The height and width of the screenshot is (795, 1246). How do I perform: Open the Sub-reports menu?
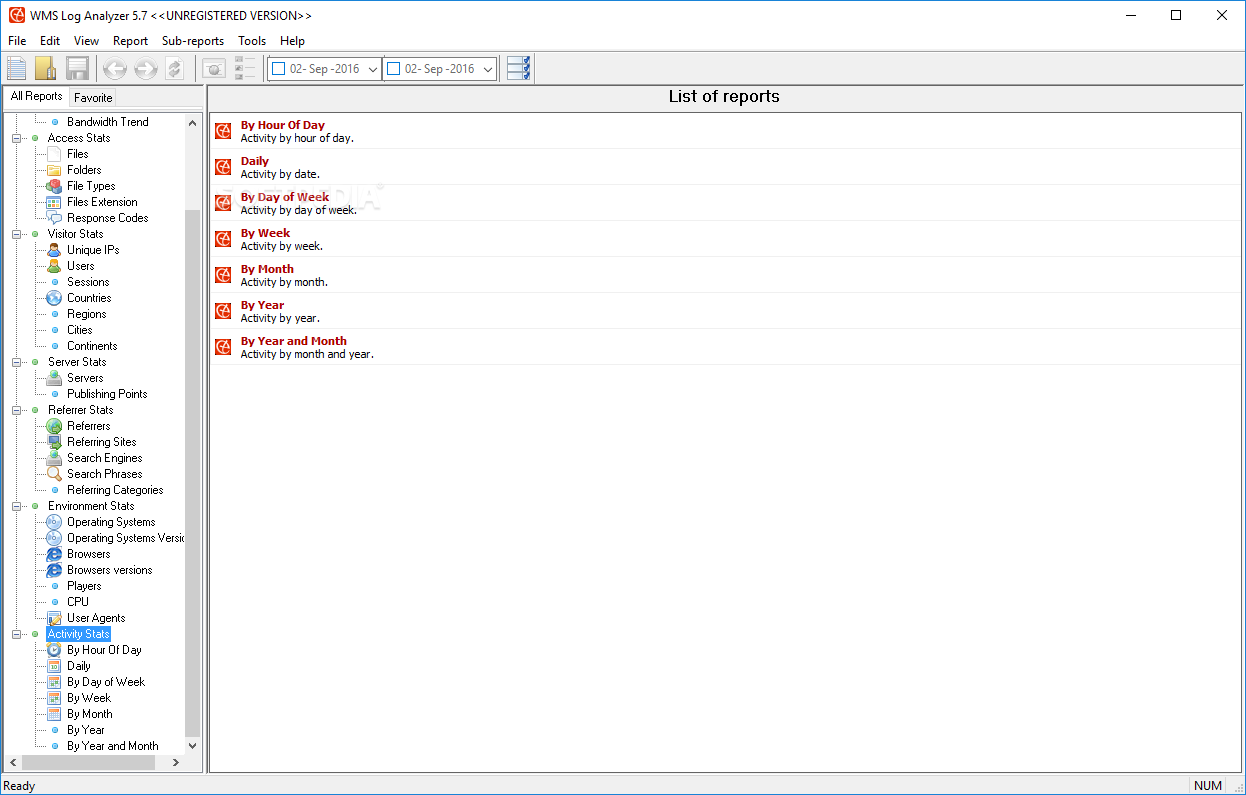click(x=193, y=41)
